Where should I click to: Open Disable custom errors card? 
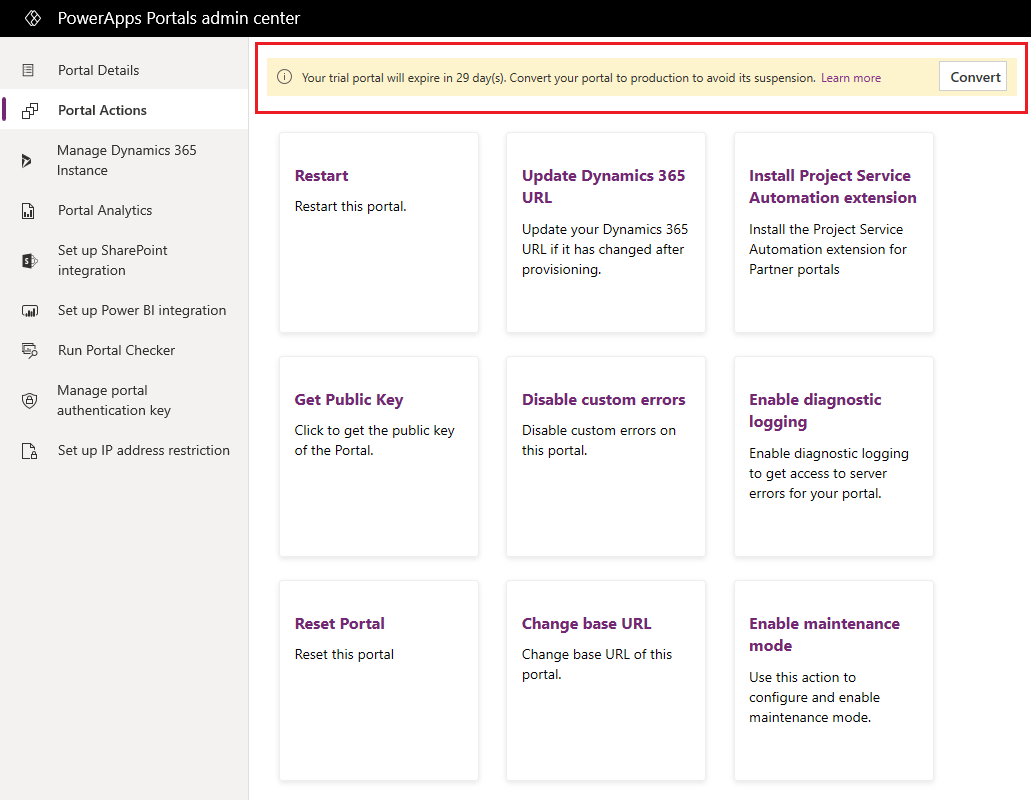[x=606, y=456]
